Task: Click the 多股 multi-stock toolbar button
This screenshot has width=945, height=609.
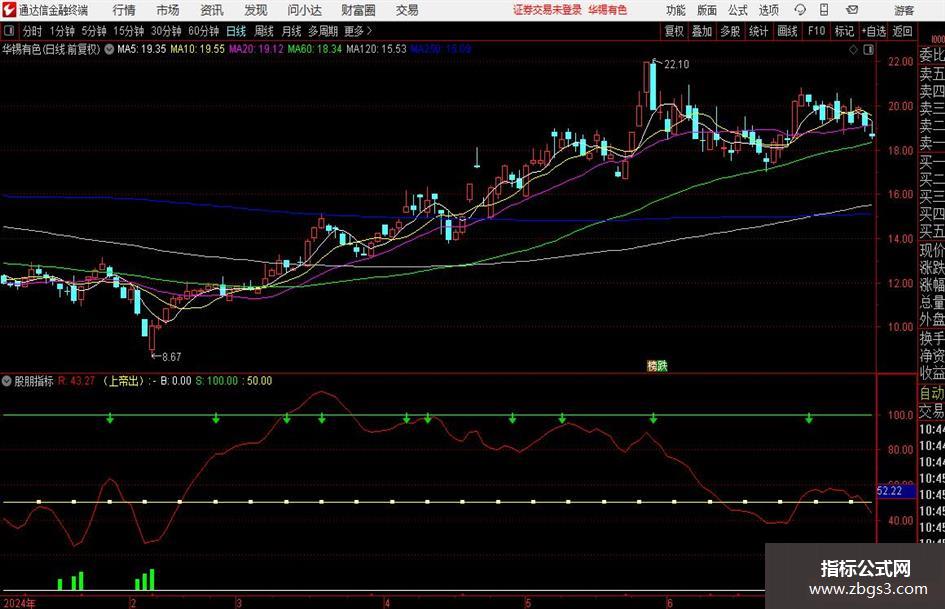Action: tap(730, 31)
